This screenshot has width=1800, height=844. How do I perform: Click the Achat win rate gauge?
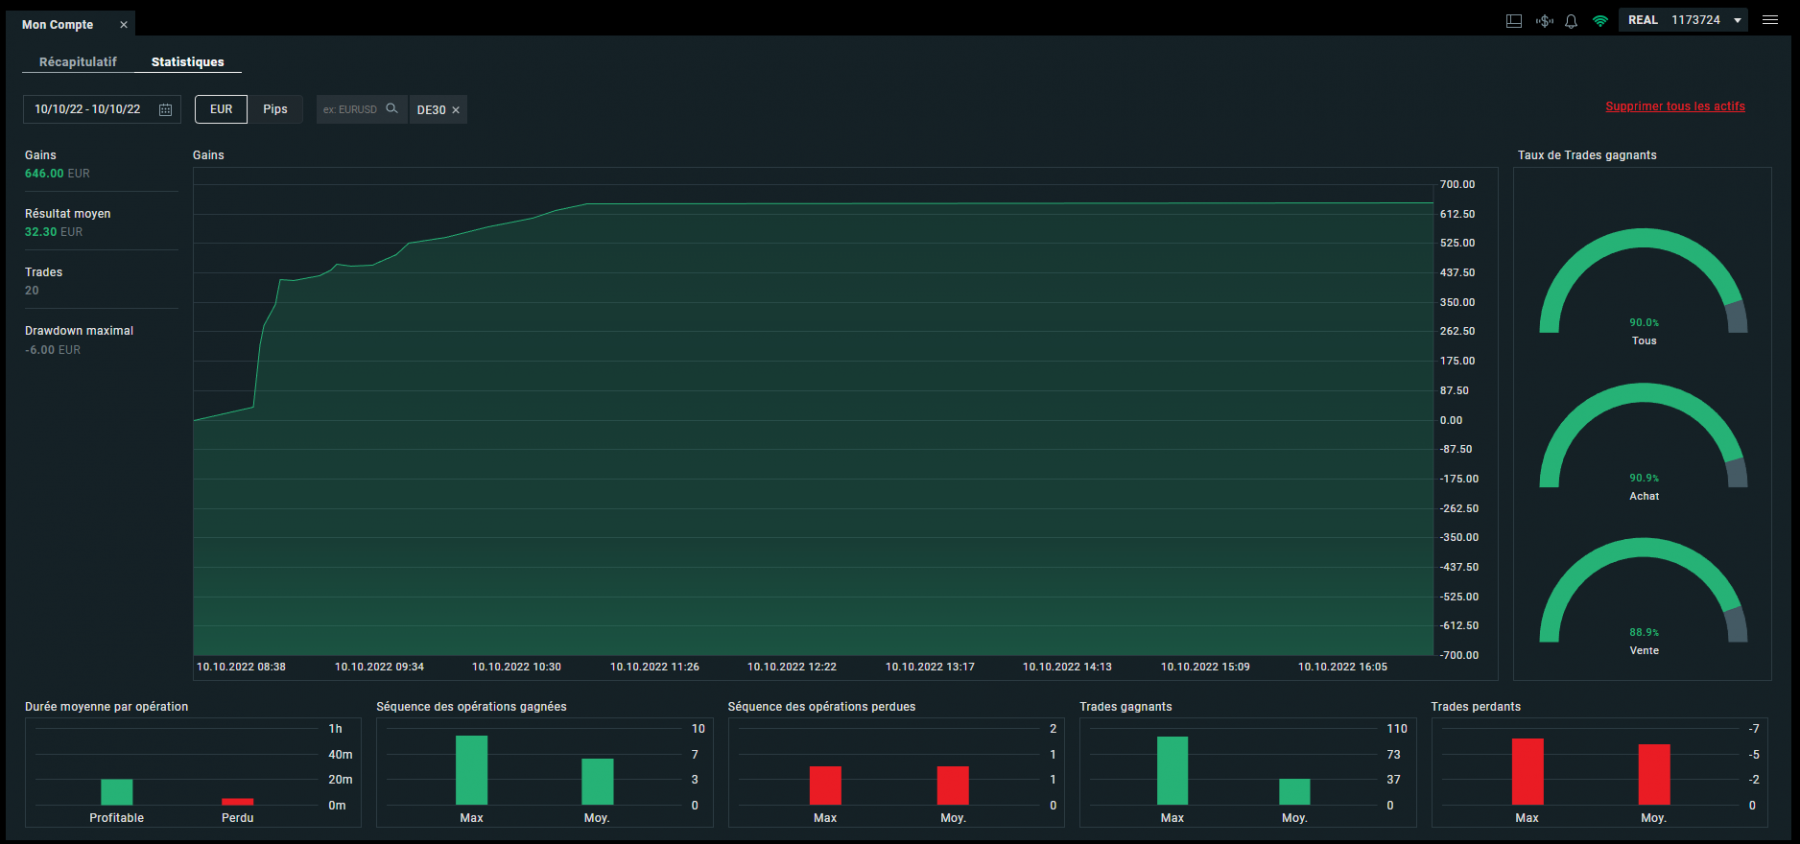(x=1643, y=436)
